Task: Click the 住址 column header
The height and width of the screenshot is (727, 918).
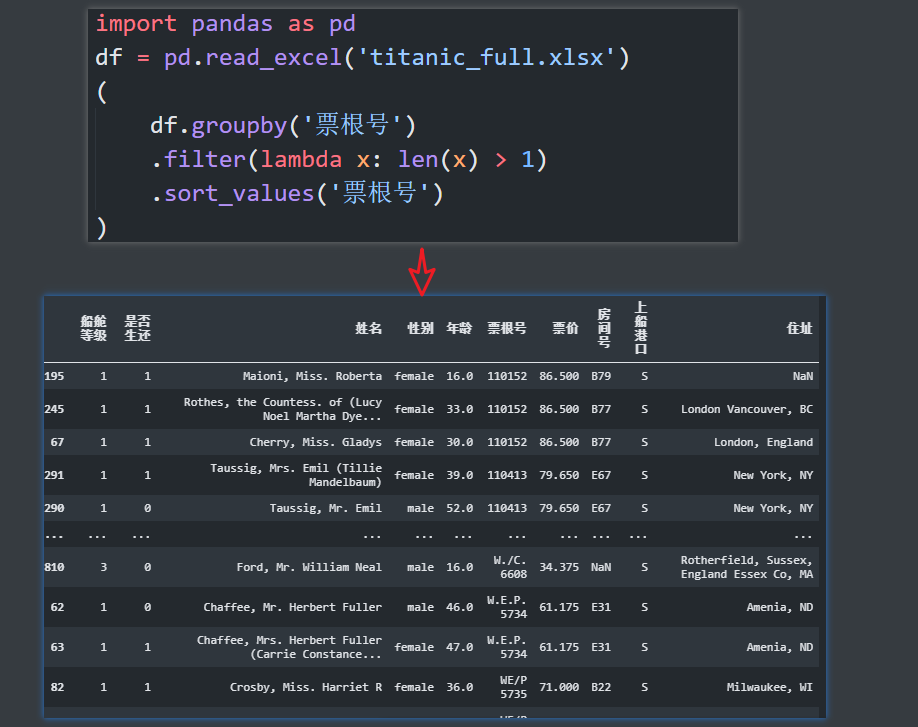Action: [x=799, y=328]
